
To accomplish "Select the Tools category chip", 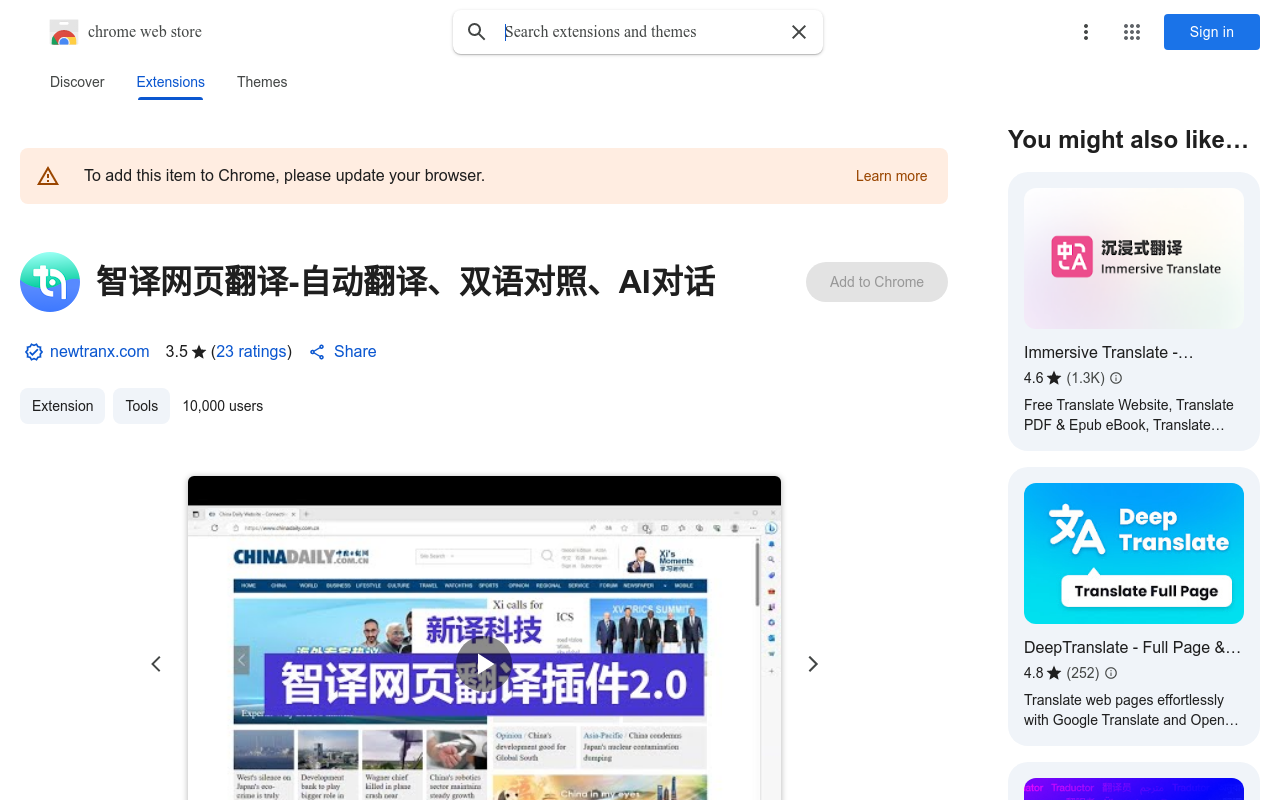I will (x=141, y=406).
